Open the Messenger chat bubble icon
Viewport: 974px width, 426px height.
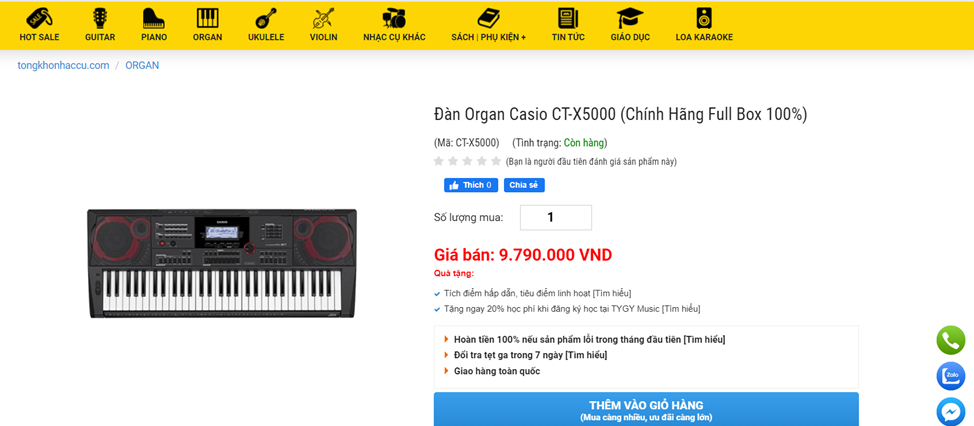950,412
